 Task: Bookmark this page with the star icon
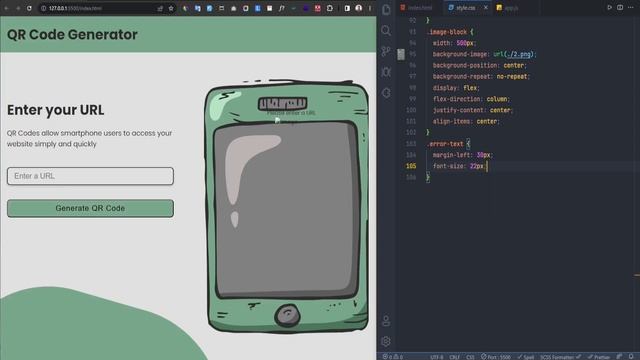tap(171, 8)
